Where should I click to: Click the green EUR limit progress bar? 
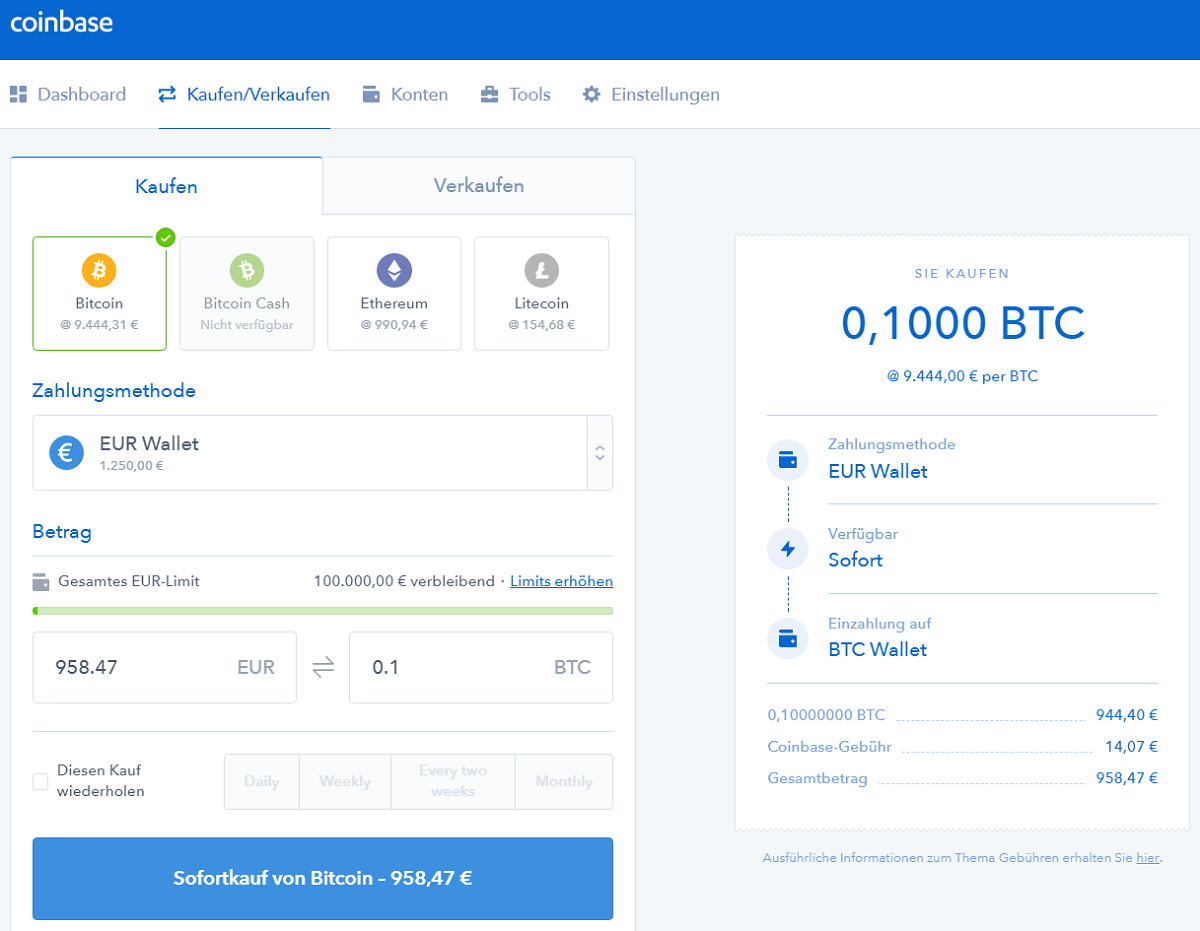click(x=323, y=611)
